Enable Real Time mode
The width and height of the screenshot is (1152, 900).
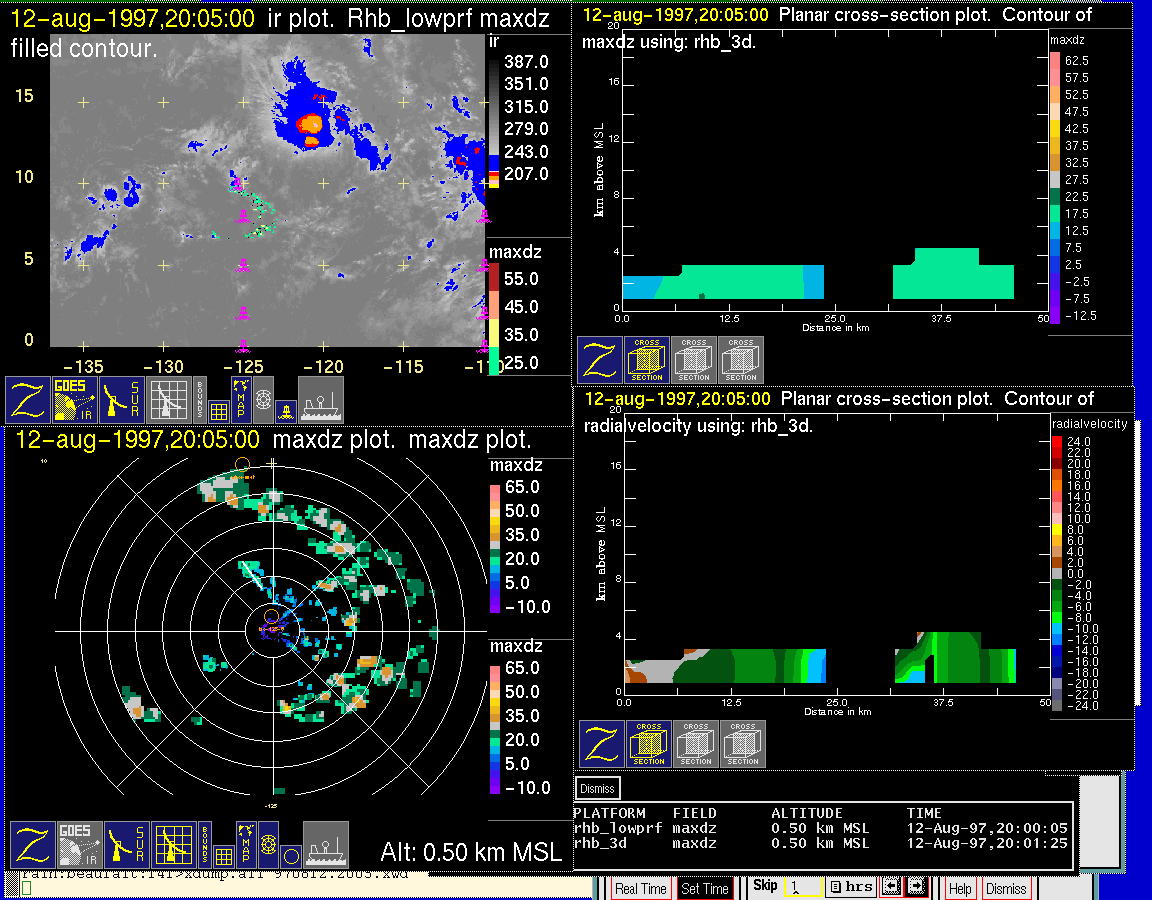(640, 888)
